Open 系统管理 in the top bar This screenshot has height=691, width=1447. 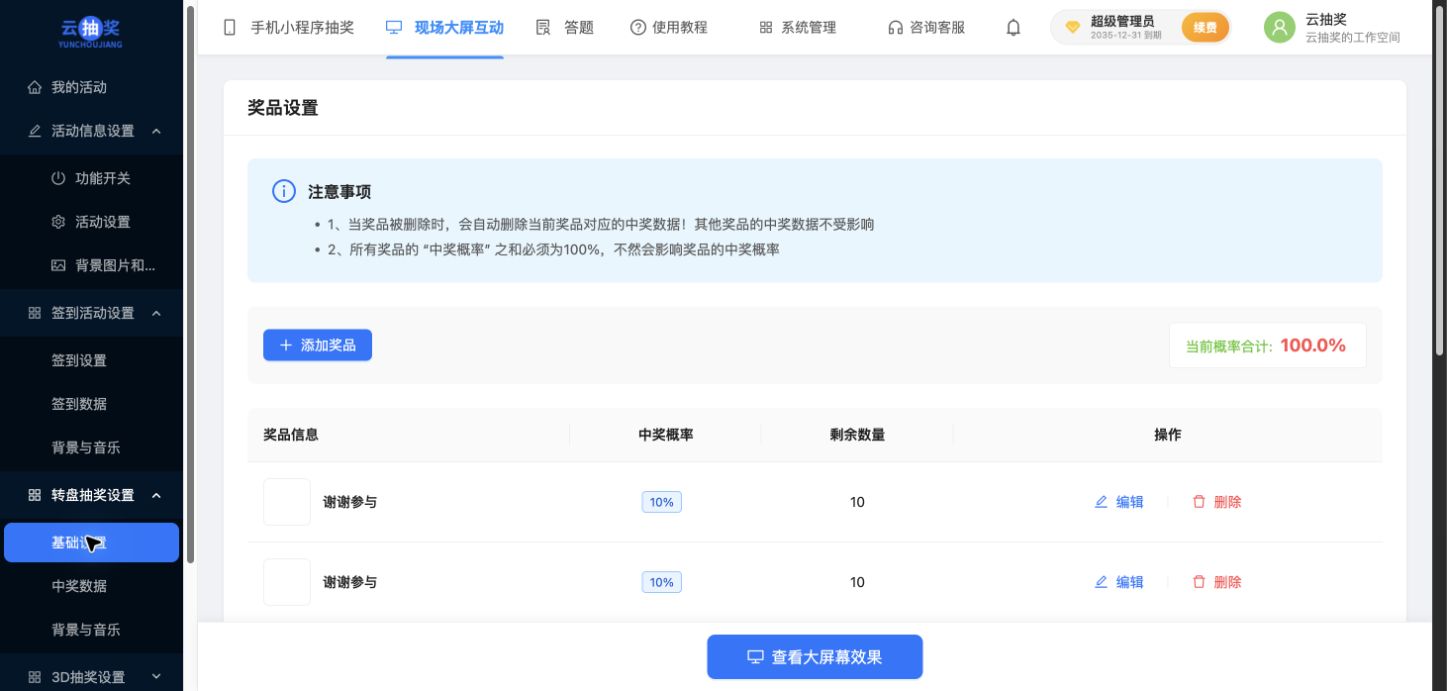pyautogui.click(x=808, y=27)
